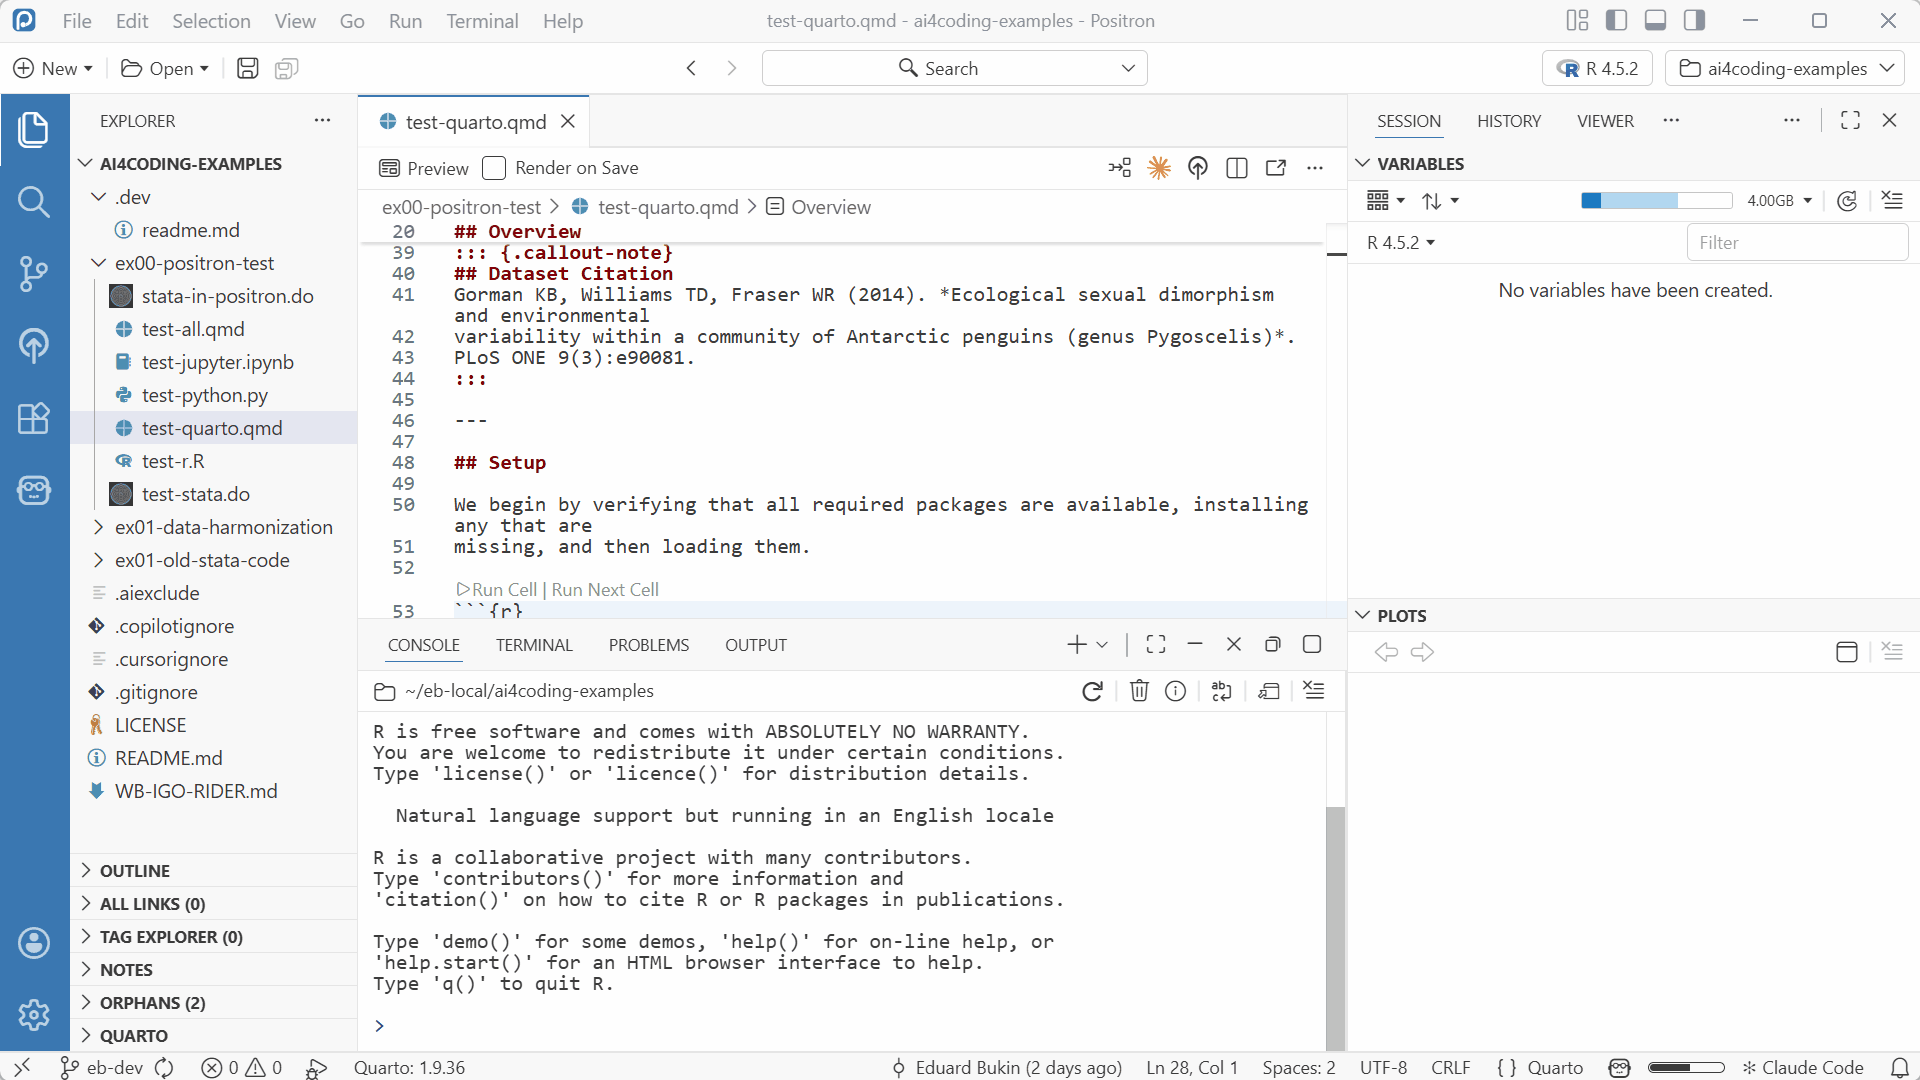Click the Save All toolbar icon
The image size is (1920, 1080).
point(287,68)
